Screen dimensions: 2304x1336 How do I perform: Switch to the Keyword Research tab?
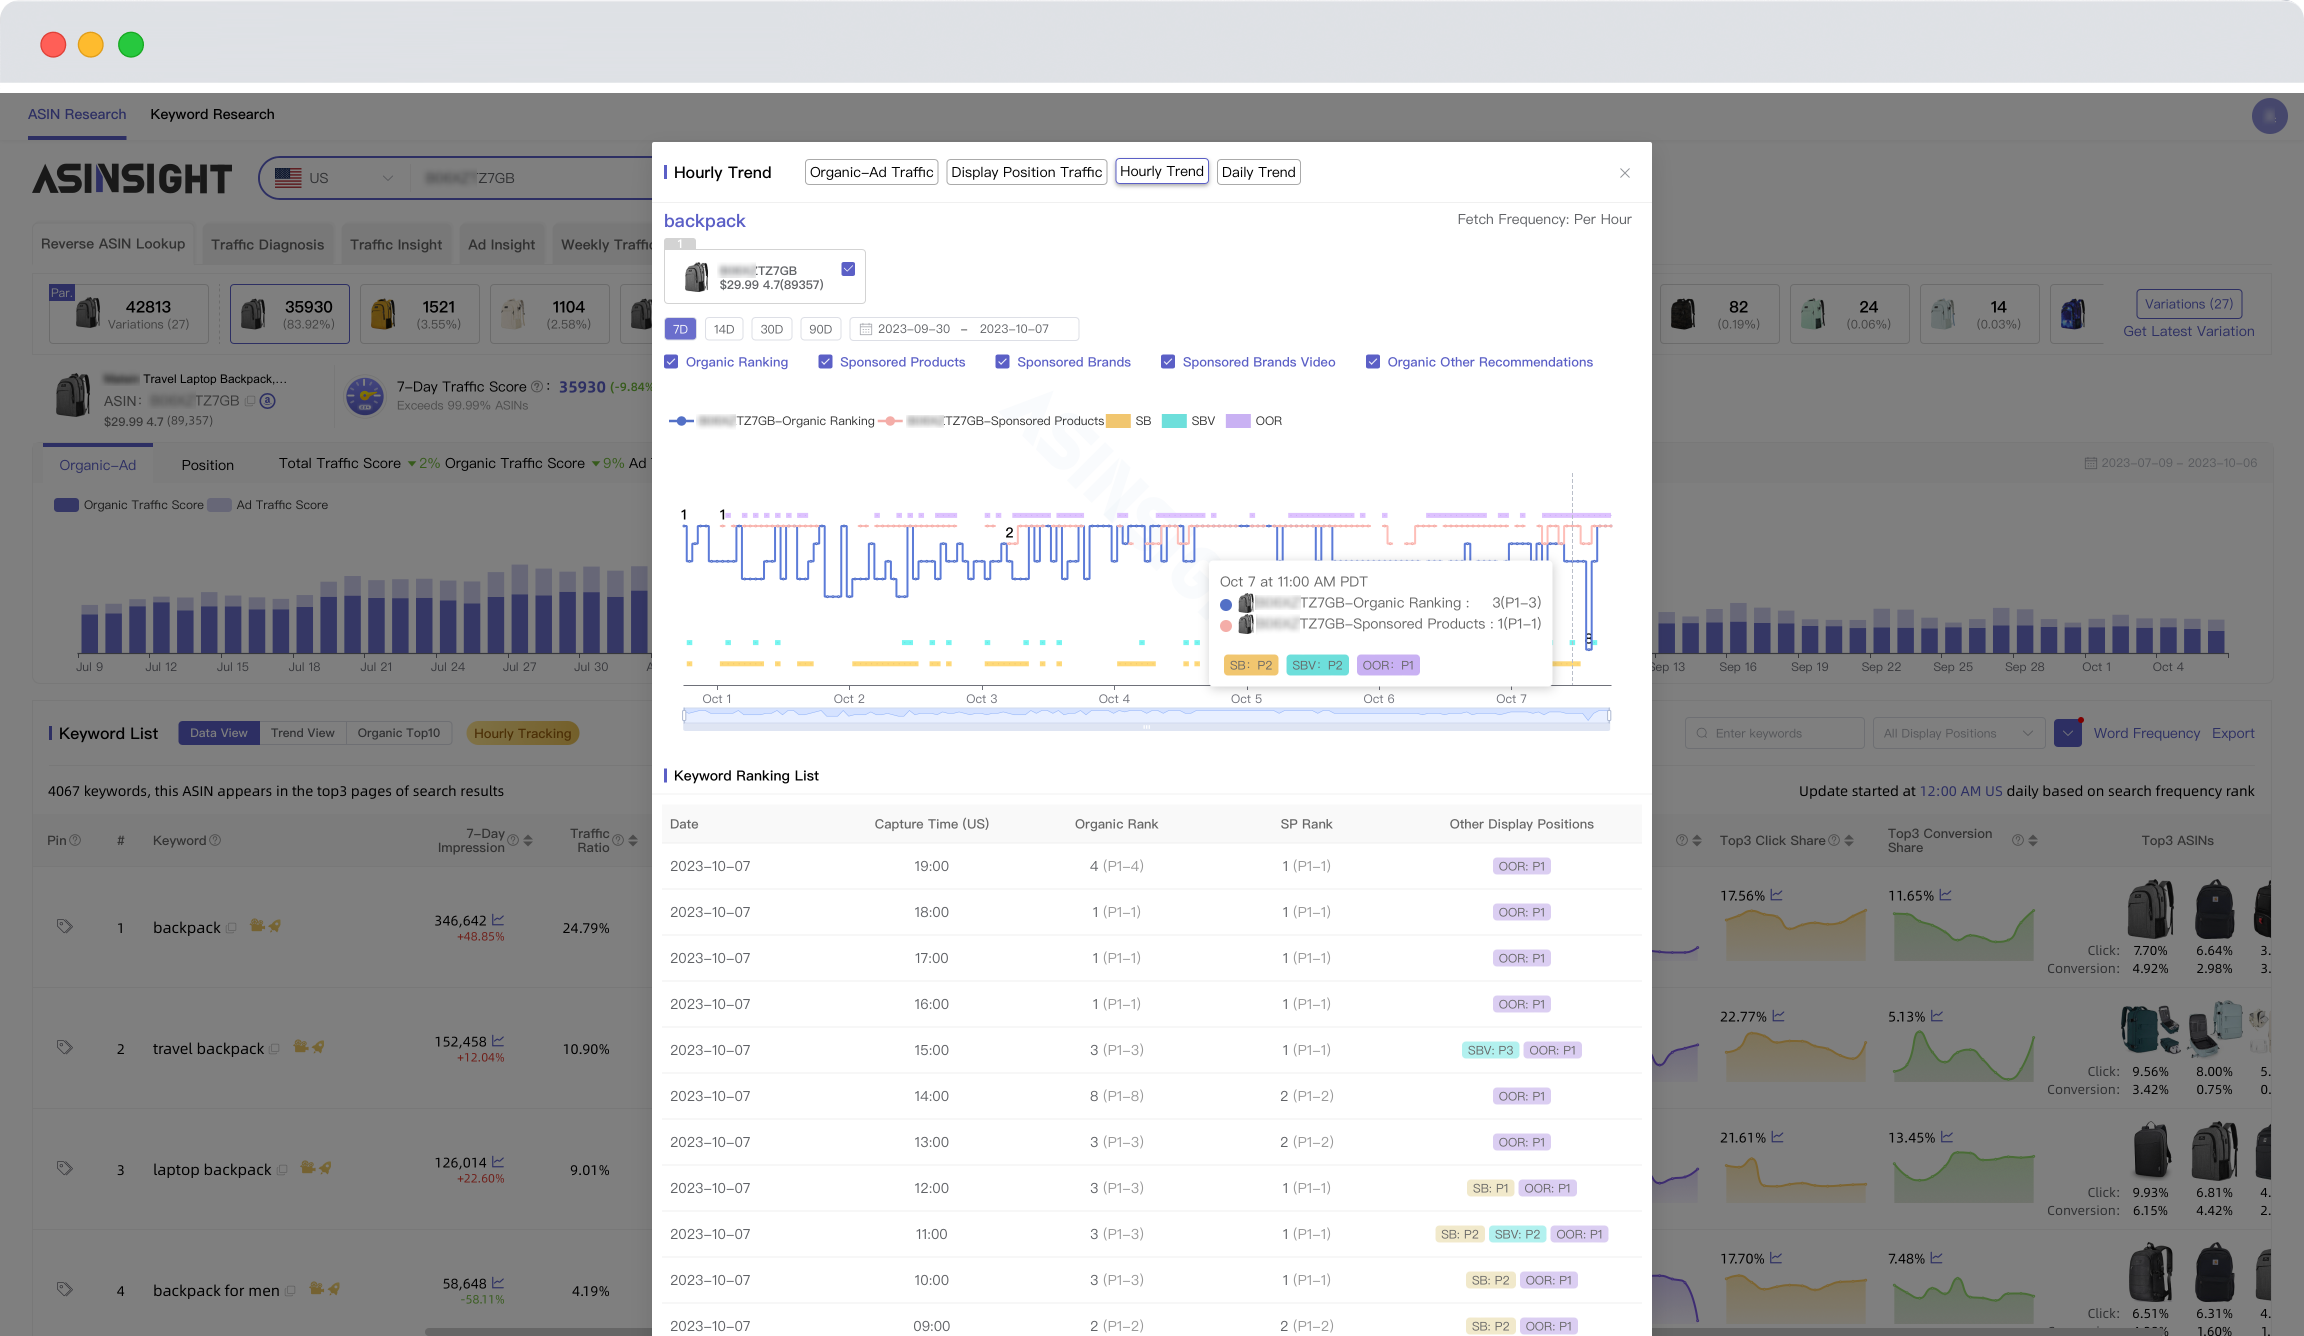[x=212, y=113]
